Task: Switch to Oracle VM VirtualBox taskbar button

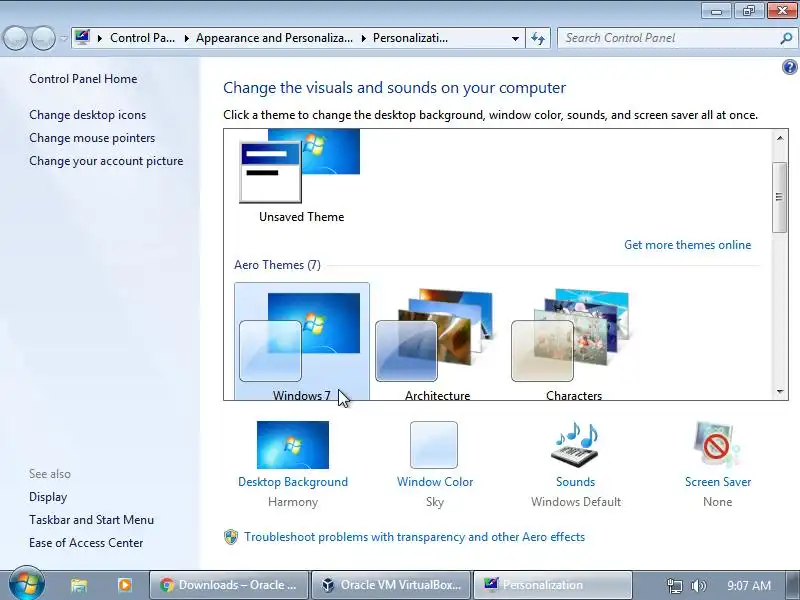Action: point(391,585)
